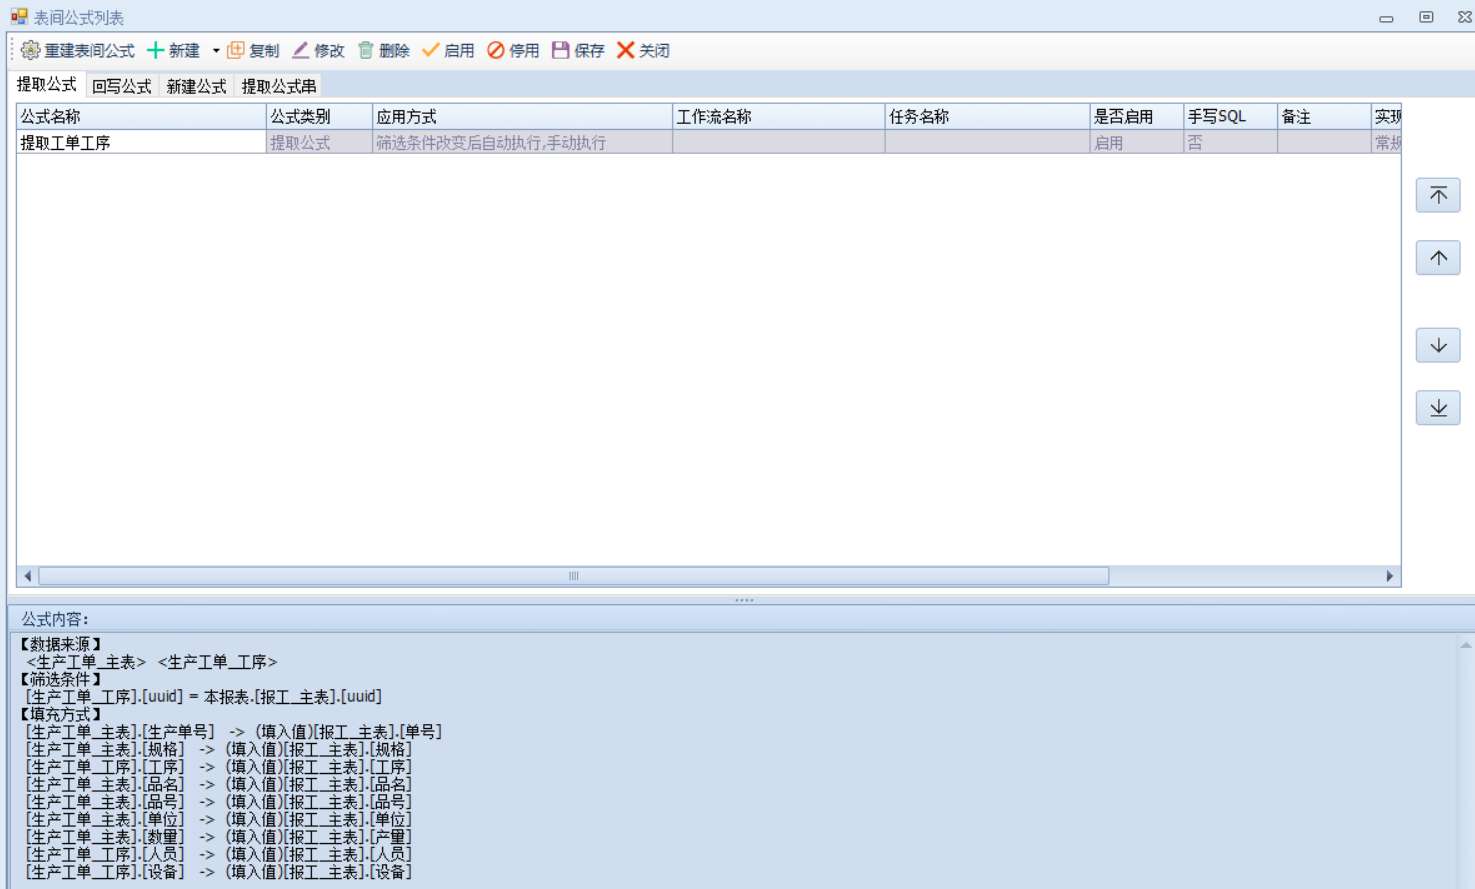Viewport: 1475px width, 889px height.
Task: Click the 删除 trash icon
Action: [x=366, y=50]
